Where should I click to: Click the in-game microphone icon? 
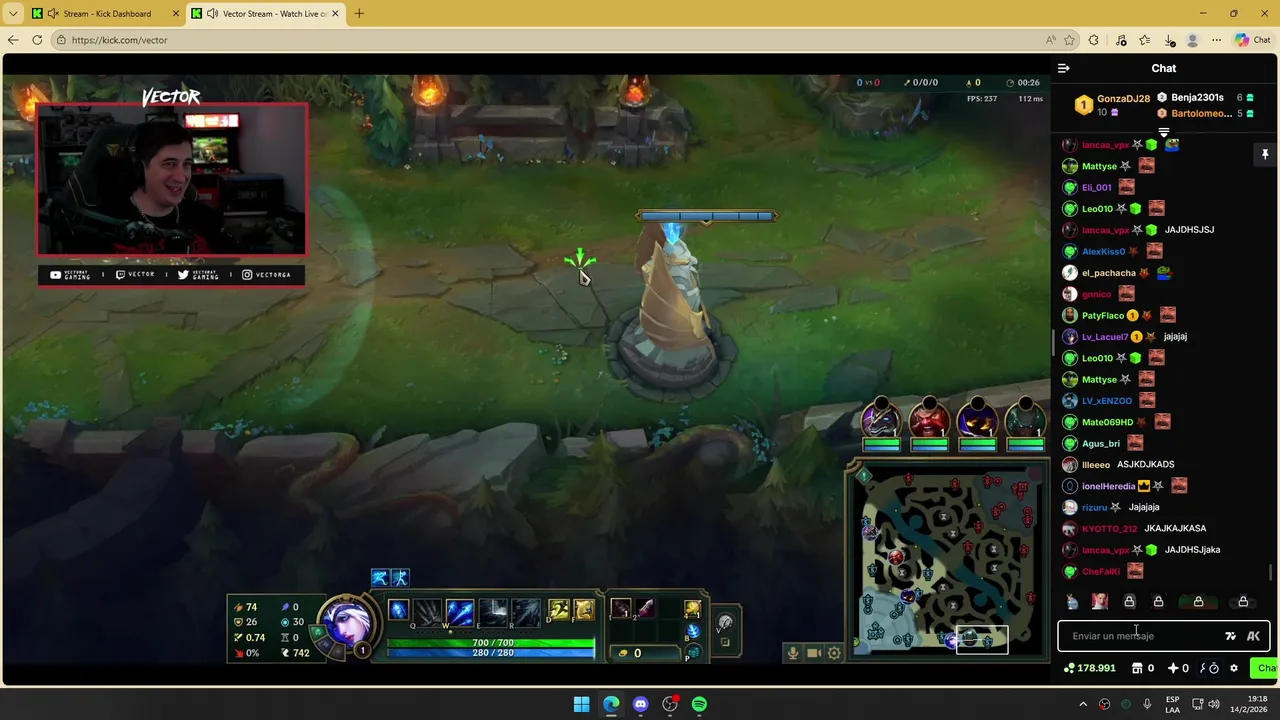click(793, 653)
